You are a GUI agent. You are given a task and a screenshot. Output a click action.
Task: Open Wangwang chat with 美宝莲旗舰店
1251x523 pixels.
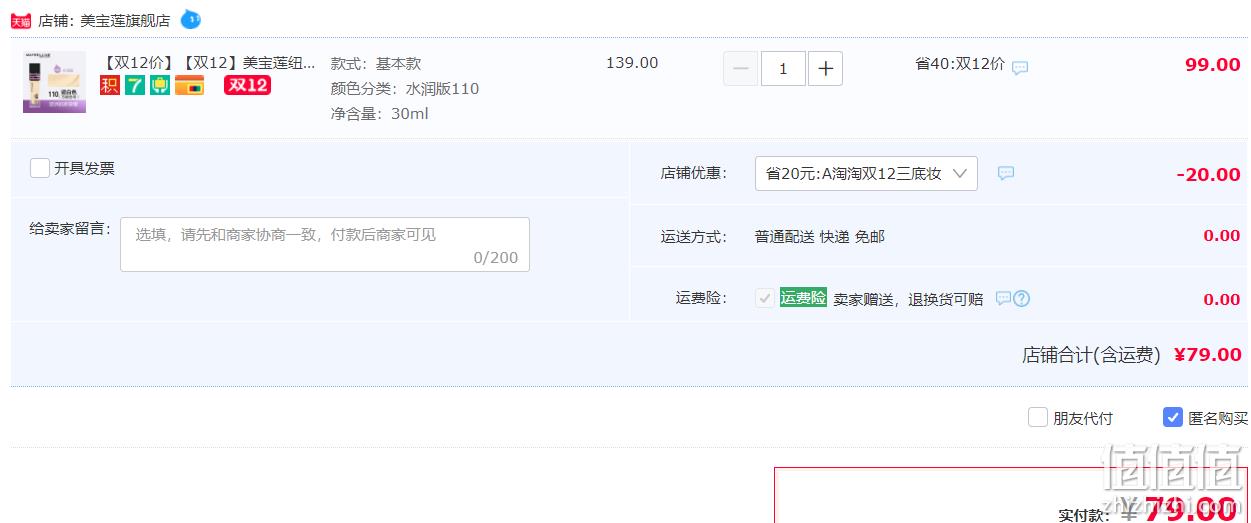click(191, 19)
